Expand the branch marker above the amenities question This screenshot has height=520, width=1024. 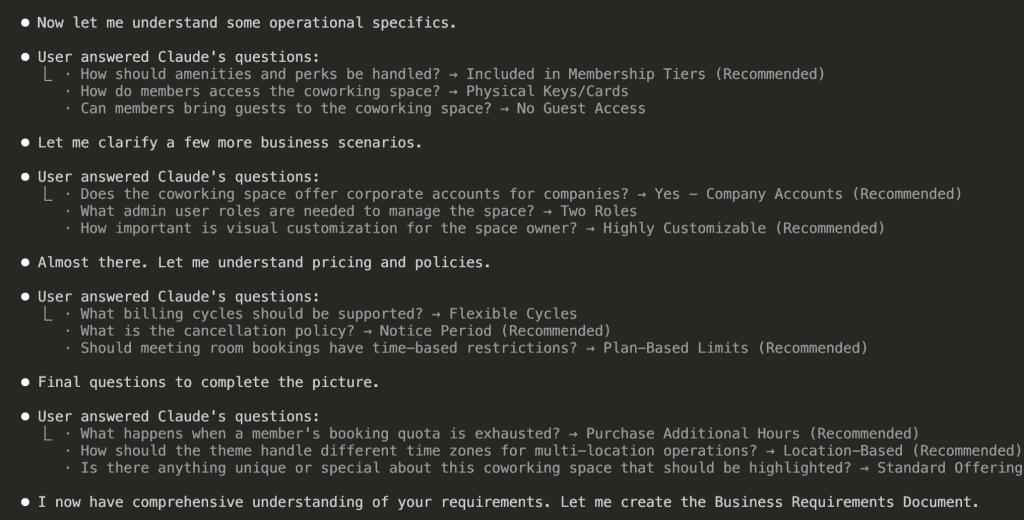[48, 74]
